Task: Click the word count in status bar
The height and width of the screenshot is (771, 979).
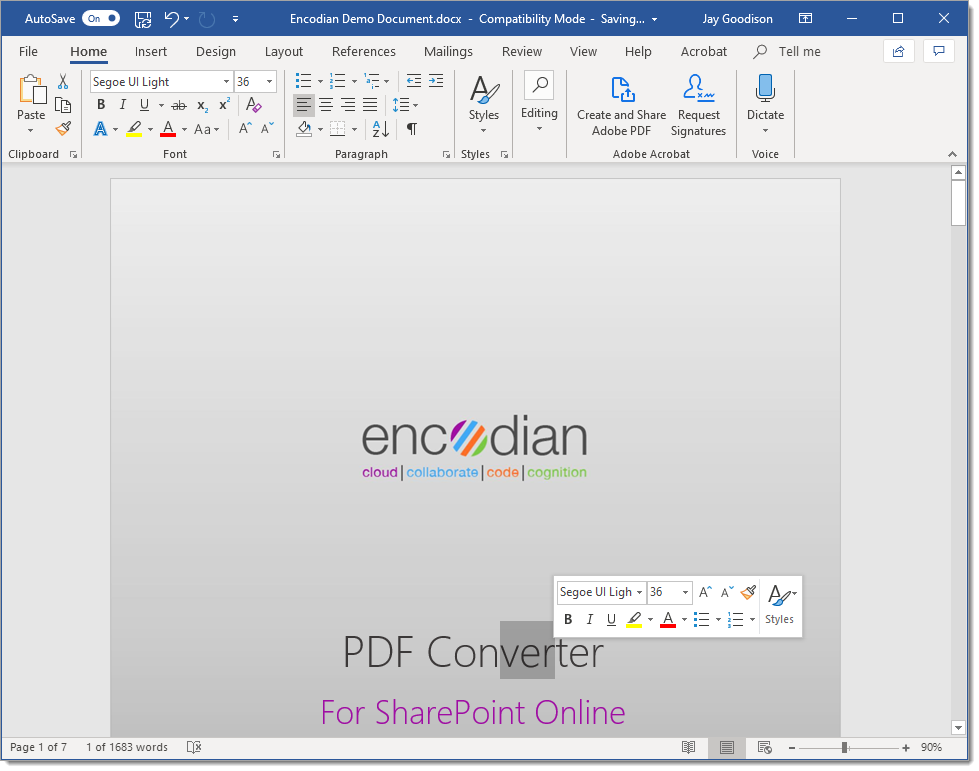Action: coord(127,747)
